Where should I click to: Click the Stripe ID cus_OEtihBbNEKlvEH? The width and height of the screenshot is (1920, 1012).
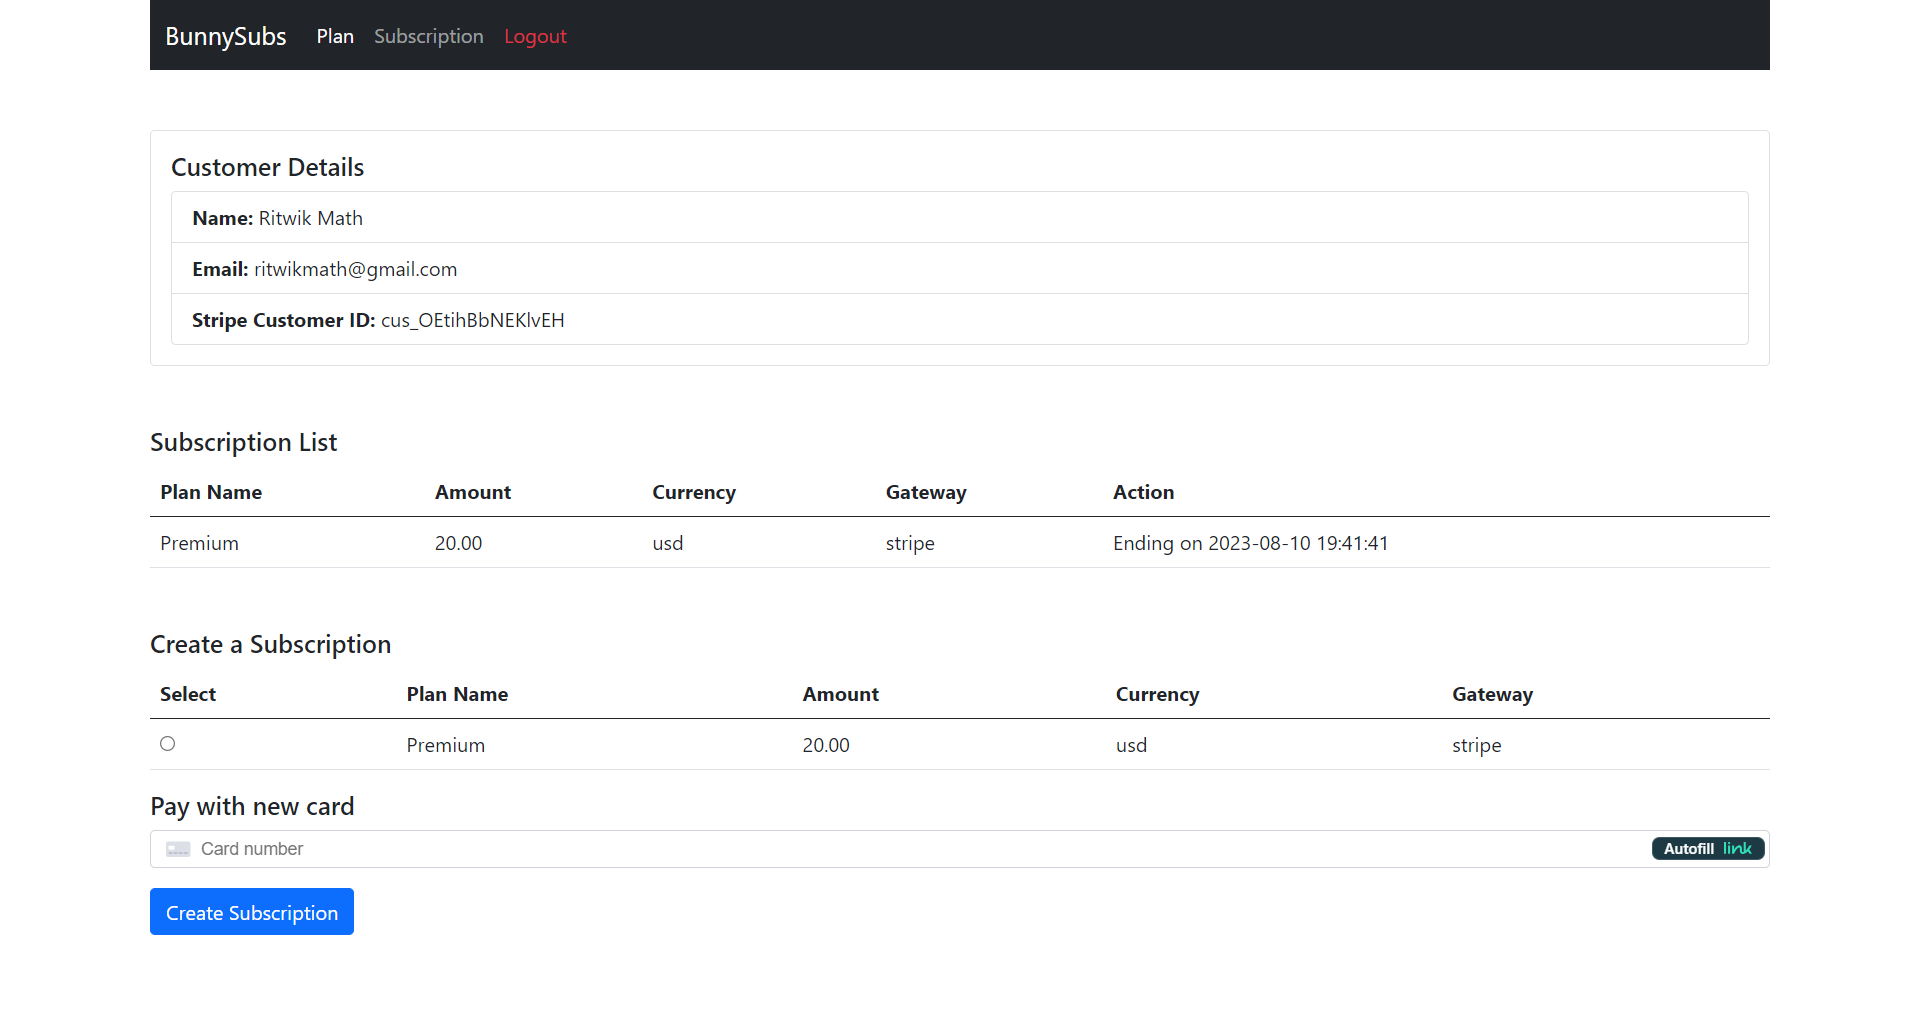point(472,320)
